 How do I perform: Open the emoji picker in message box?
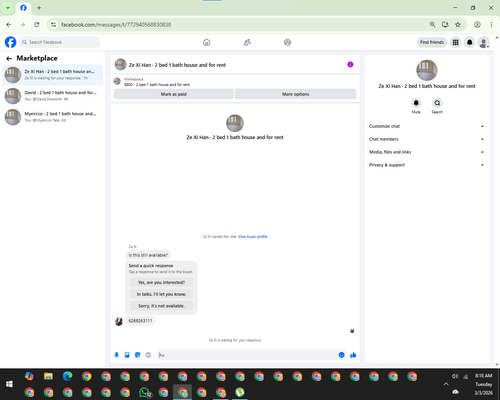(341, 355)
